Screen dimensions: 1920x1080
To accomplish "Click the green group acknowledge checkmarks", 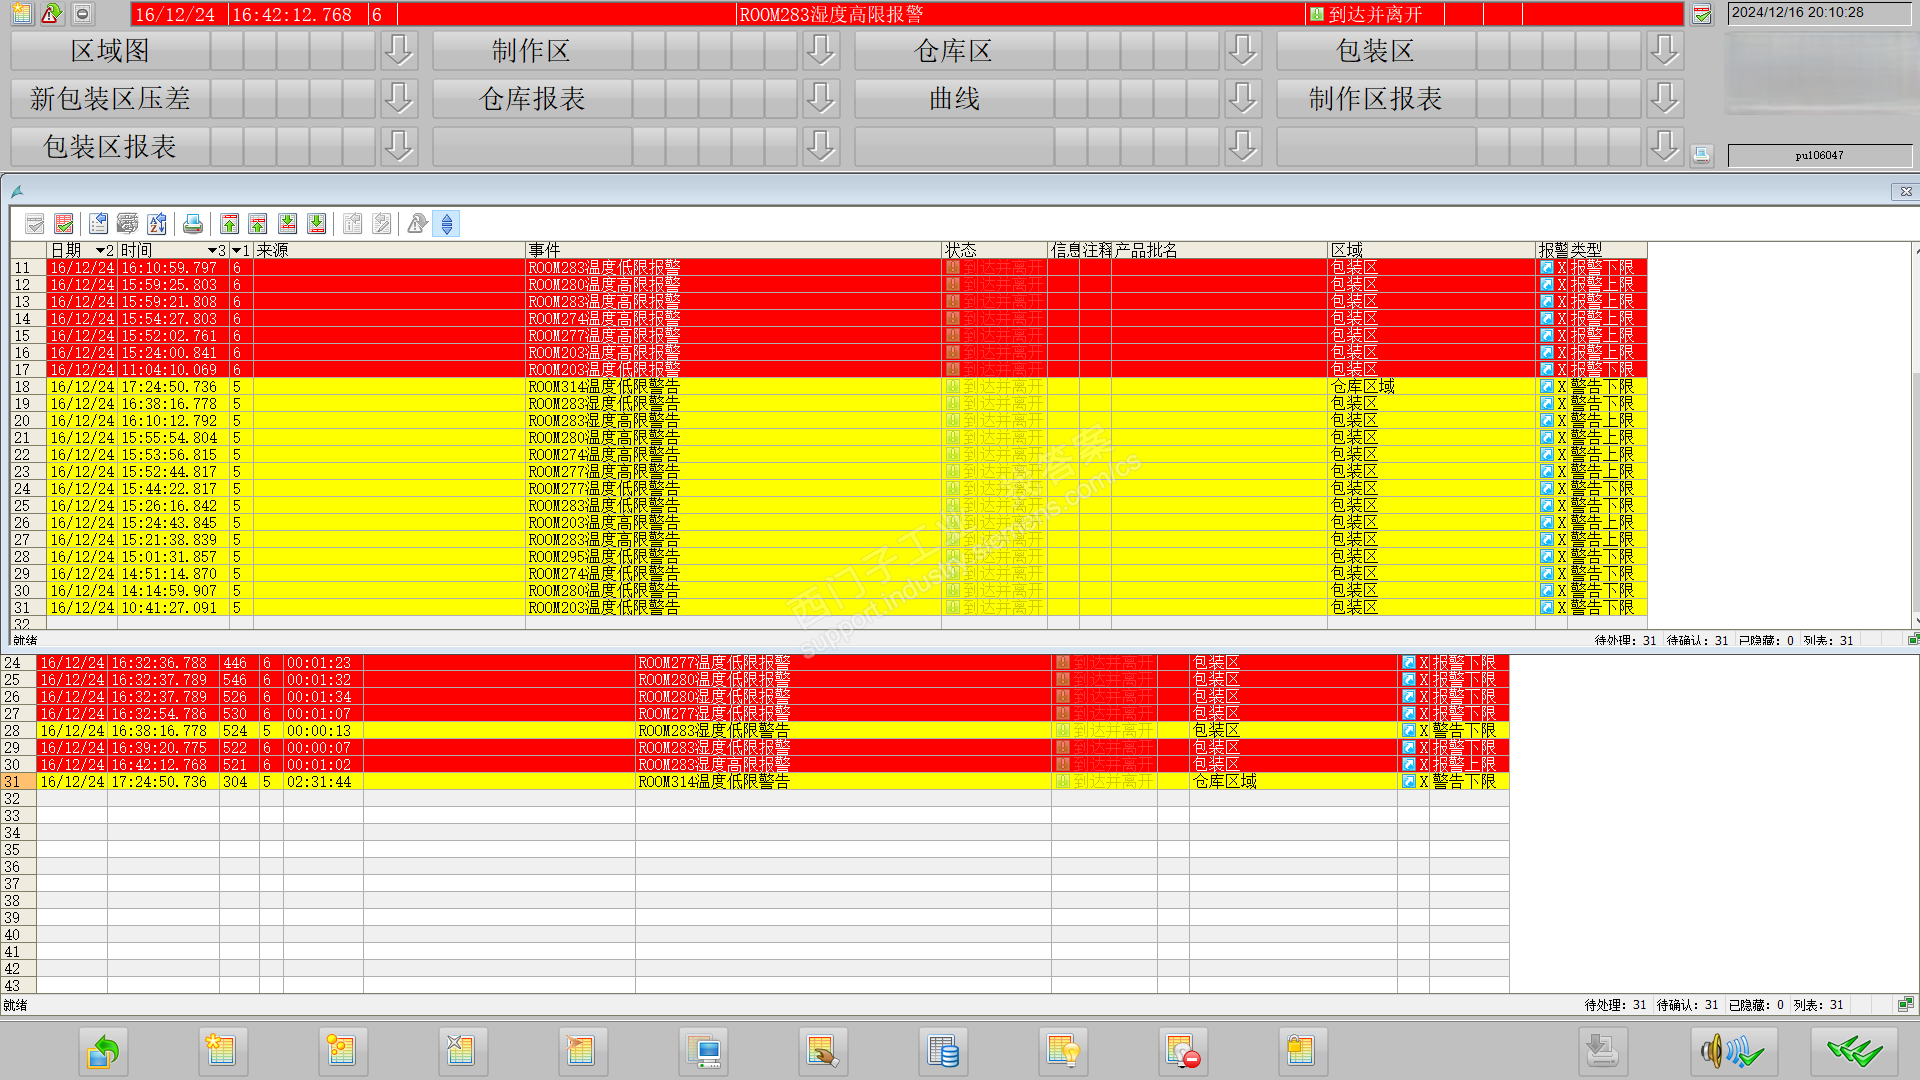I will point(1854,1051).
